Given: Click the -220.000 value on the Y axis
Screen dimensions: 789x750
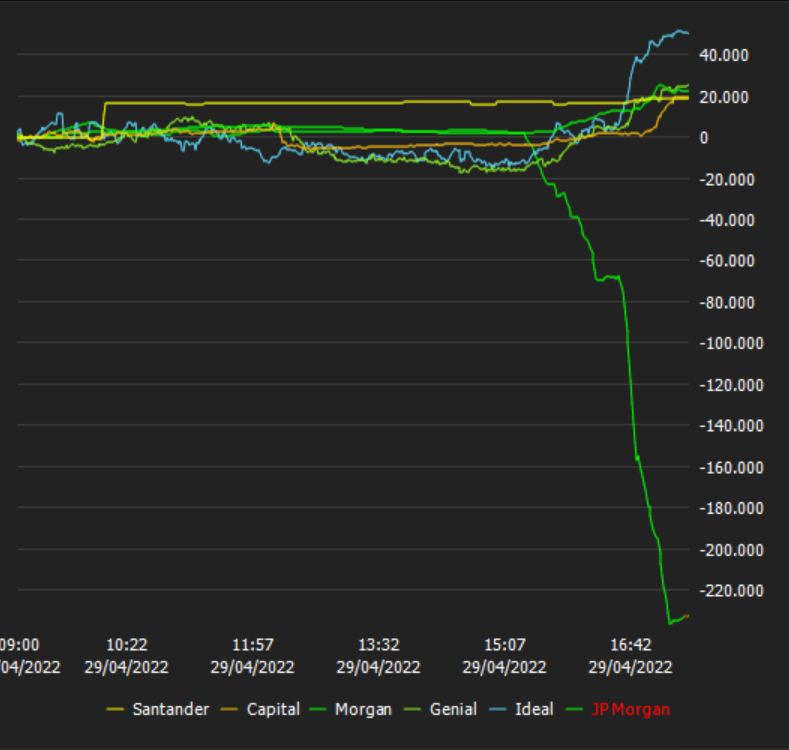Looking at the screenshot, I should (725, 591).
